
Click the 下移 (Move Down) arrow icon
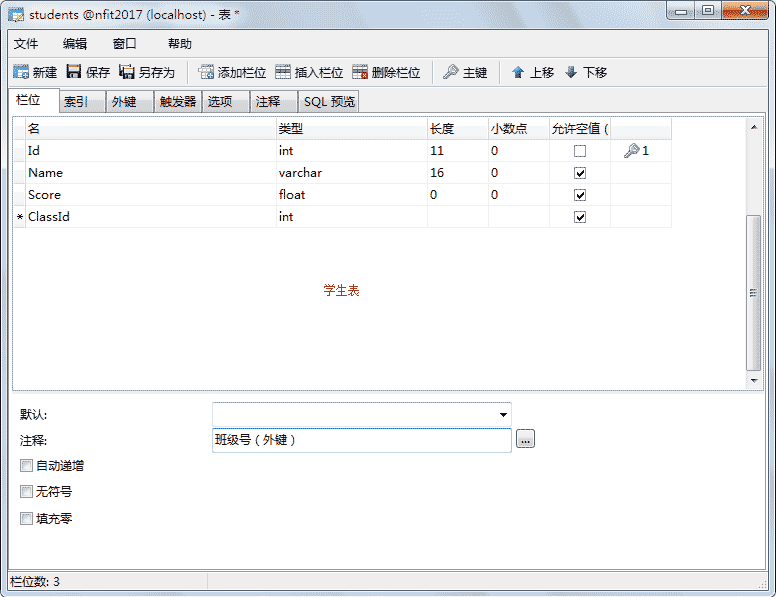pyautogui.click(x=571, y=72)
